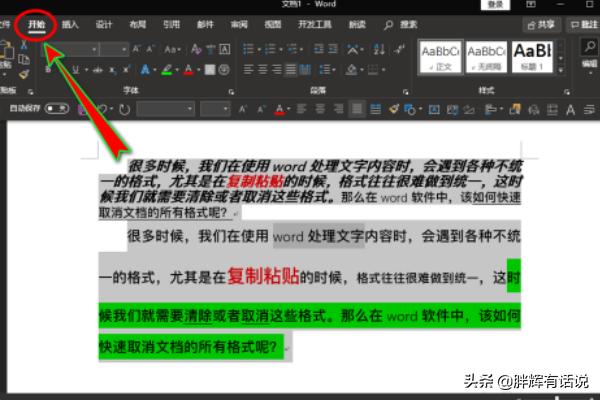
Task: Open the Phonetic Guide tool
Action: [210, 49]
